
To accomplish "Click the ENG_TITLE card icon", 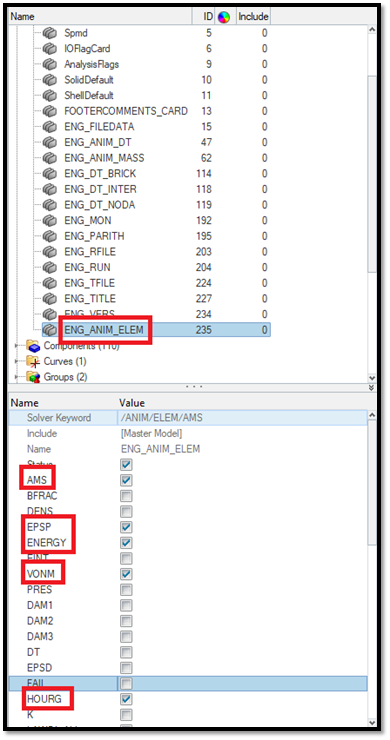I will pos(50,299).
